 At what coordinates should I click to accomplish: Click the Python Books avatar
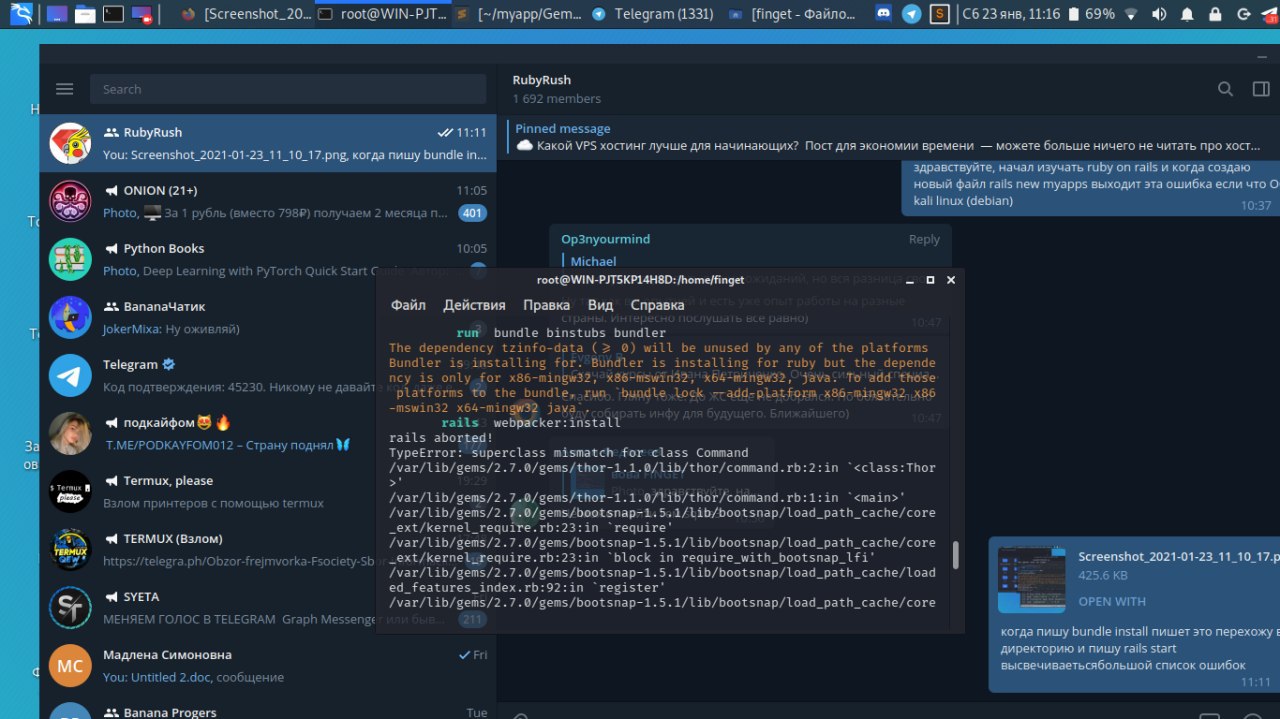pos(71,260)
